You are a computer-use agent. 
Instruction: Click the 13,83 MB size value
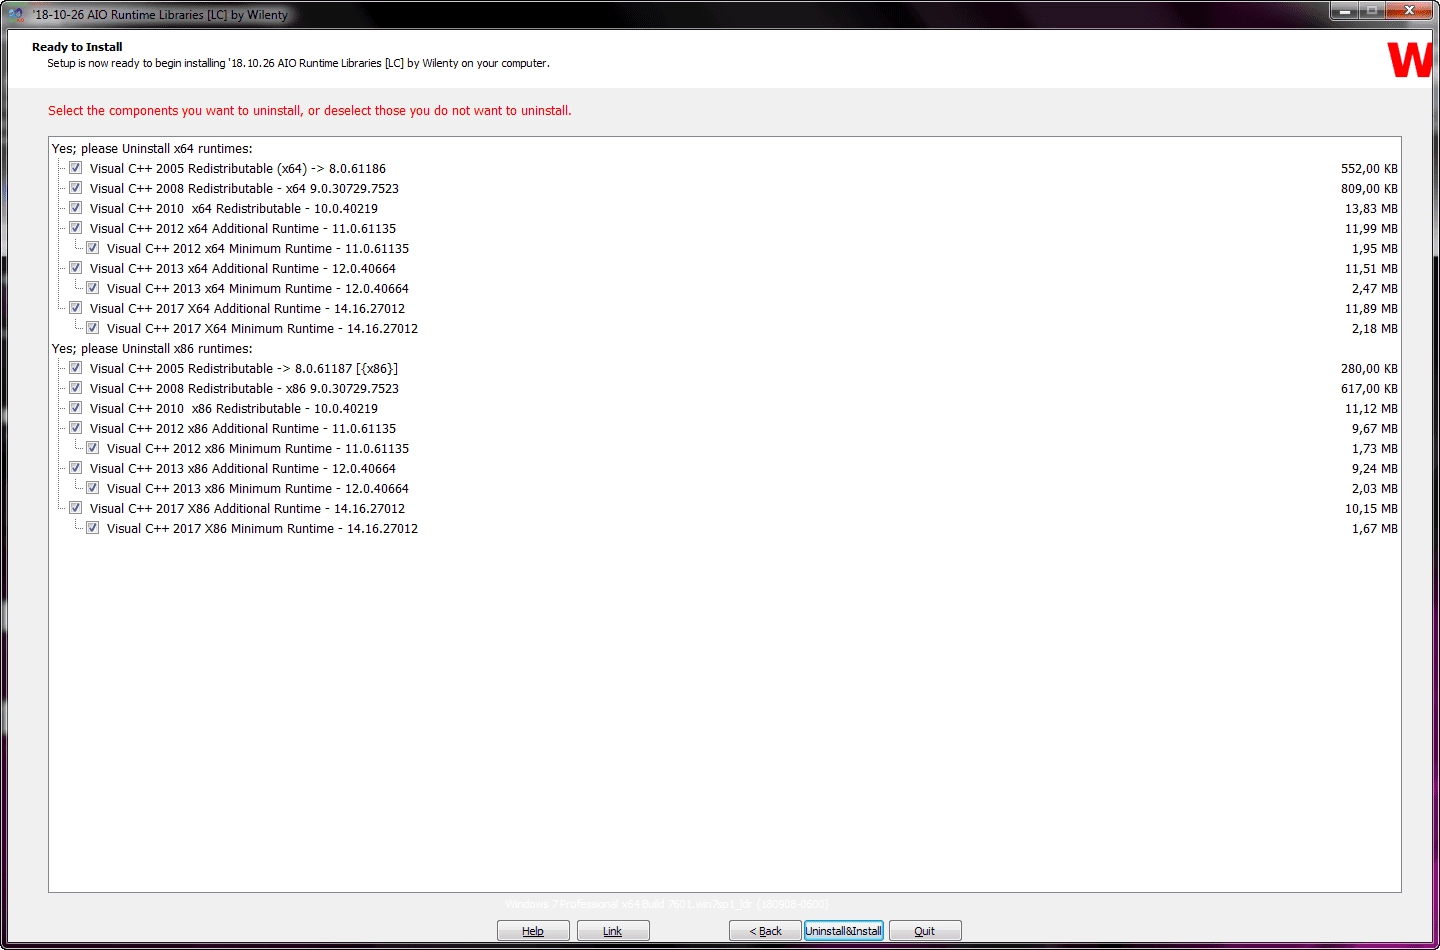(x=1371, y=209)
